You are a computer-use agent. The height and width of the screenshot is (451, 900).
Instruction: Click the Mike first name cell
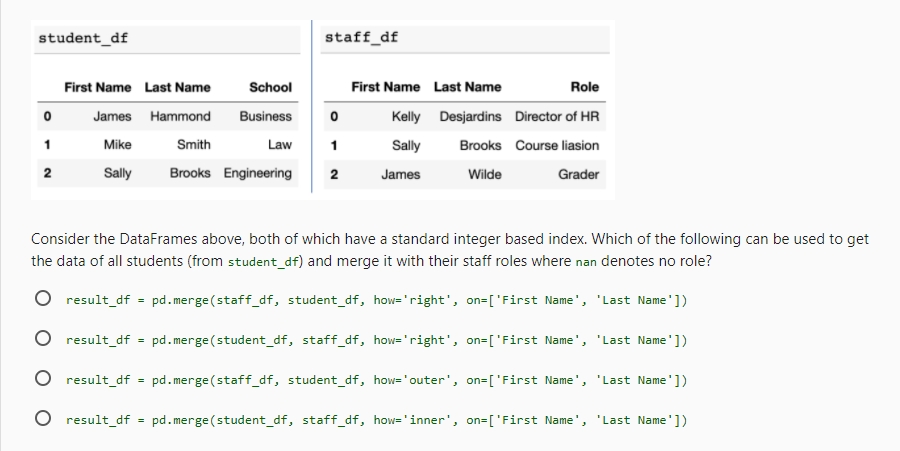117,145
